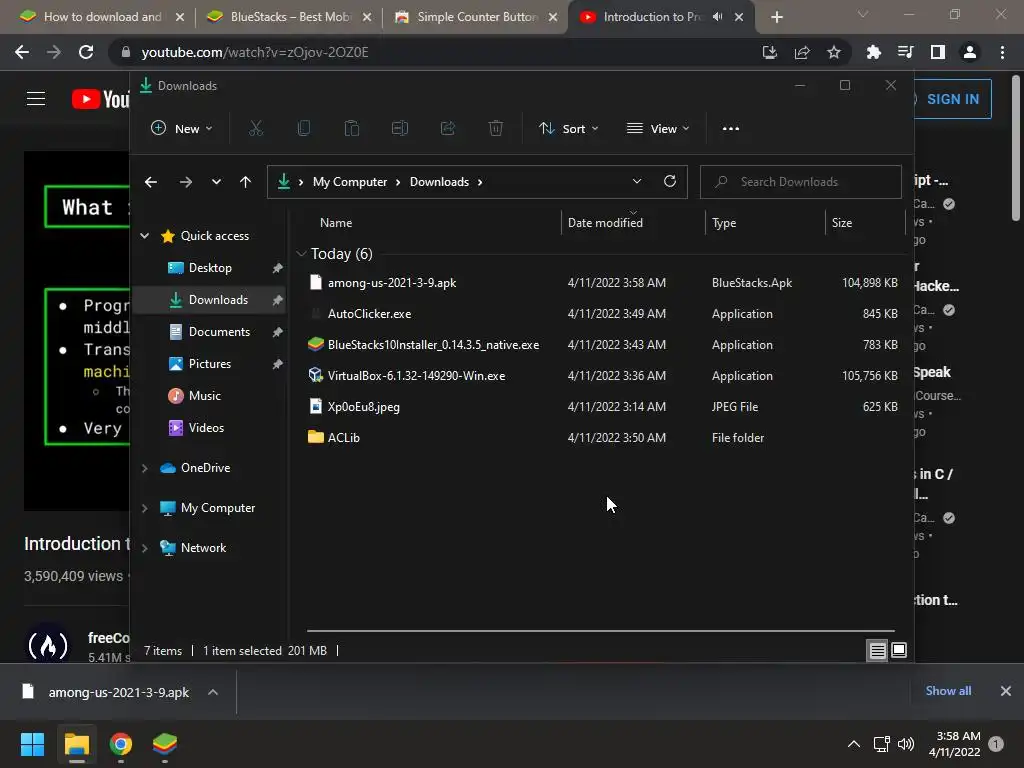Open Chrome media control icon
This screenshot has width=1024, height=768.
click(905, 52)
